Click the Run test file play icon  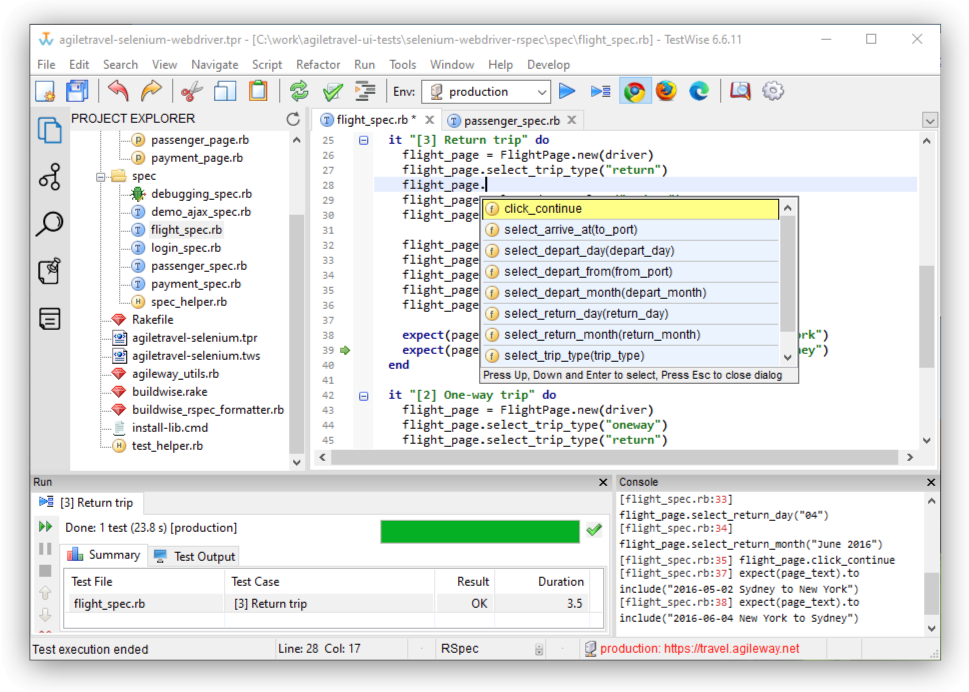point(567,92)
